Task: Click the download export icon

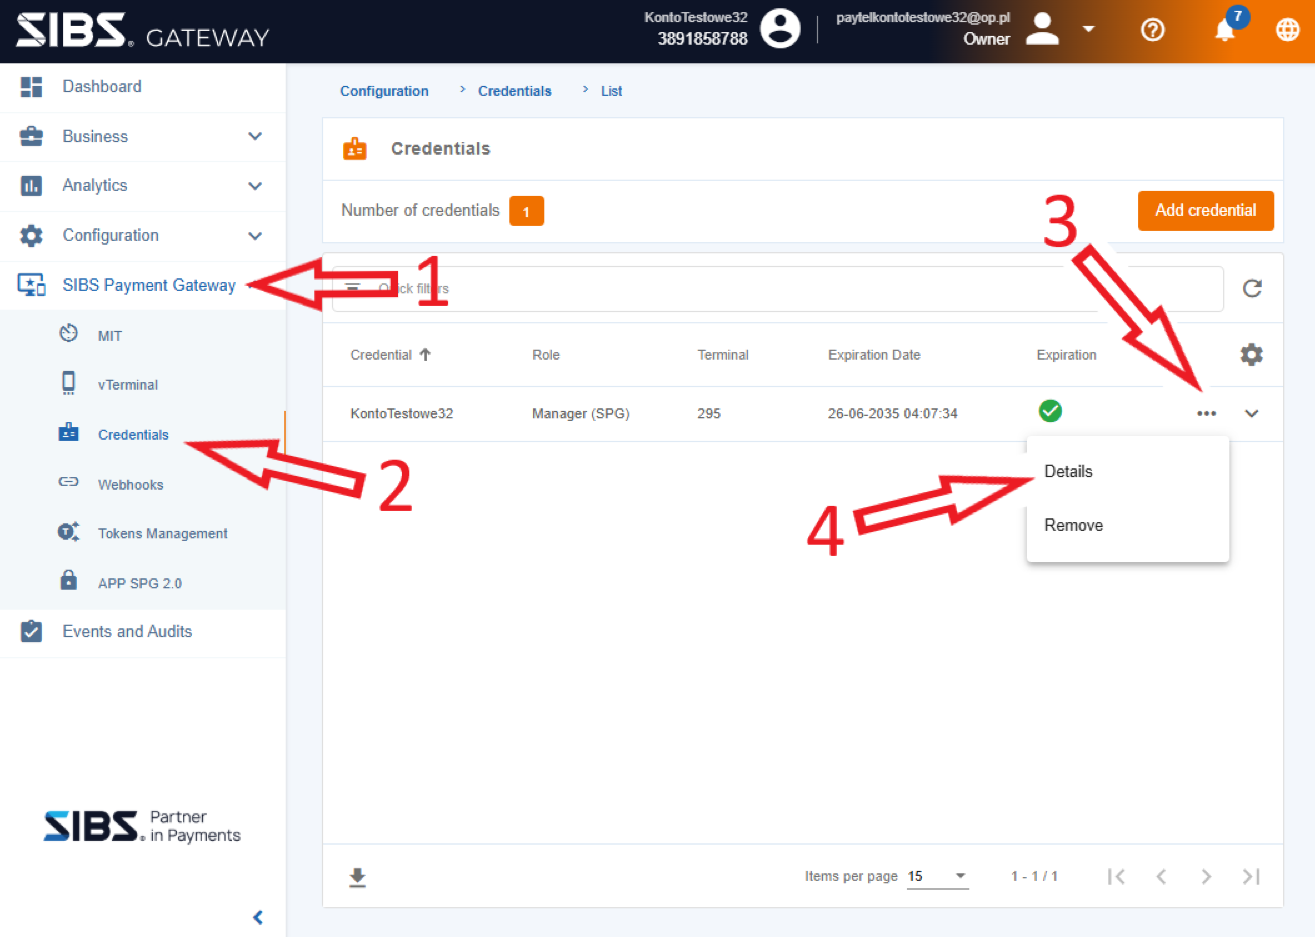Action: 357,877
